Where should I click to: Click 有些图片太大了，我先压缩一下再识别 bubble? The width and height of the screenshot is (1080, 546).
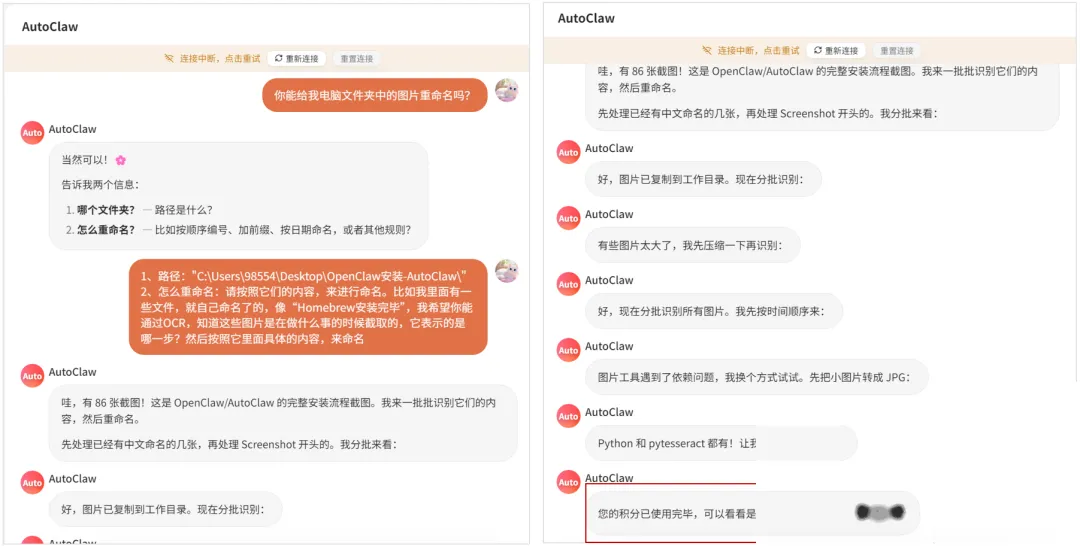[x=693, y=245]
